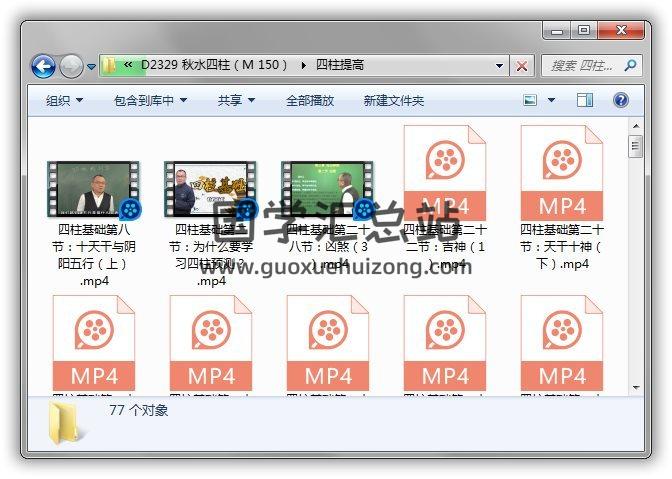Maximize the explorer window
Screen dimensions: 672x479
[x=584, y=30]
